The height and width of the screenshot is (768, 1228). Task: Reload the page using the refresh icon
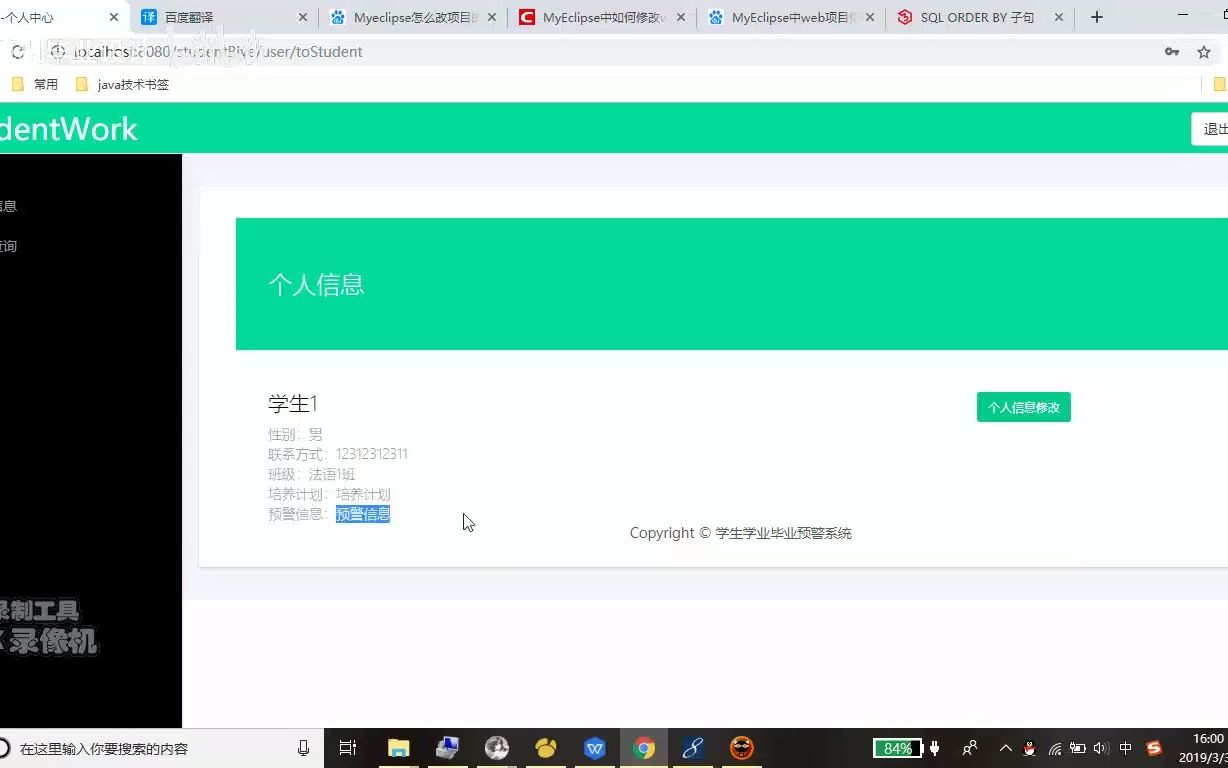point(16,50)
